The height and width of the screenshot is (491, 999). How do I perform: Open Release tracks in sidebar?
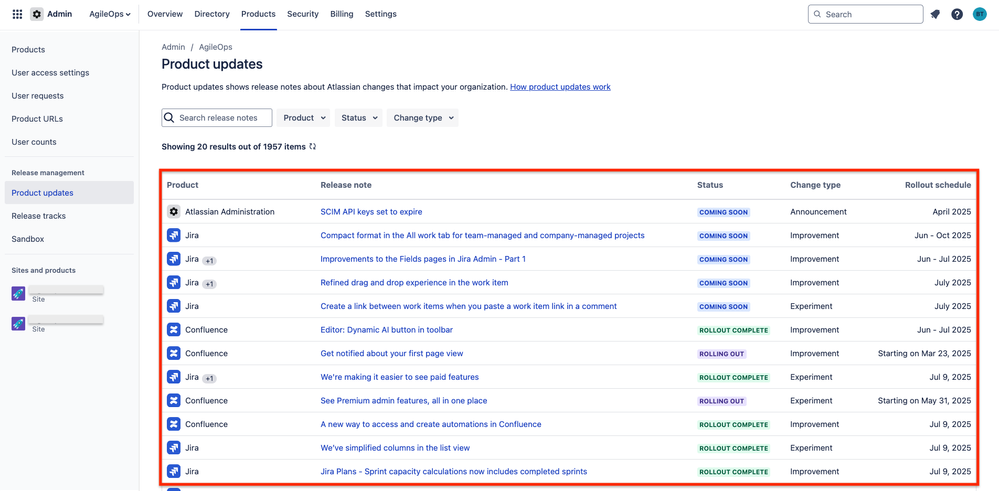pos(69,216)
